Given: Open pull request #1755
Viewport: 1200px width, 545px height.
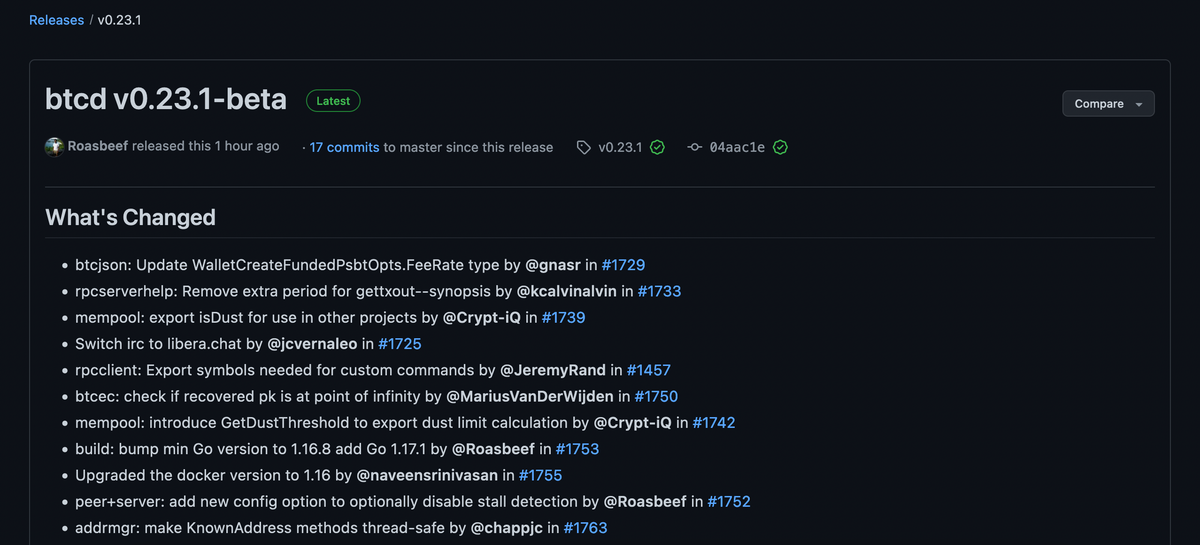Looking at the screenshot, I should click(x=541, y=475).
